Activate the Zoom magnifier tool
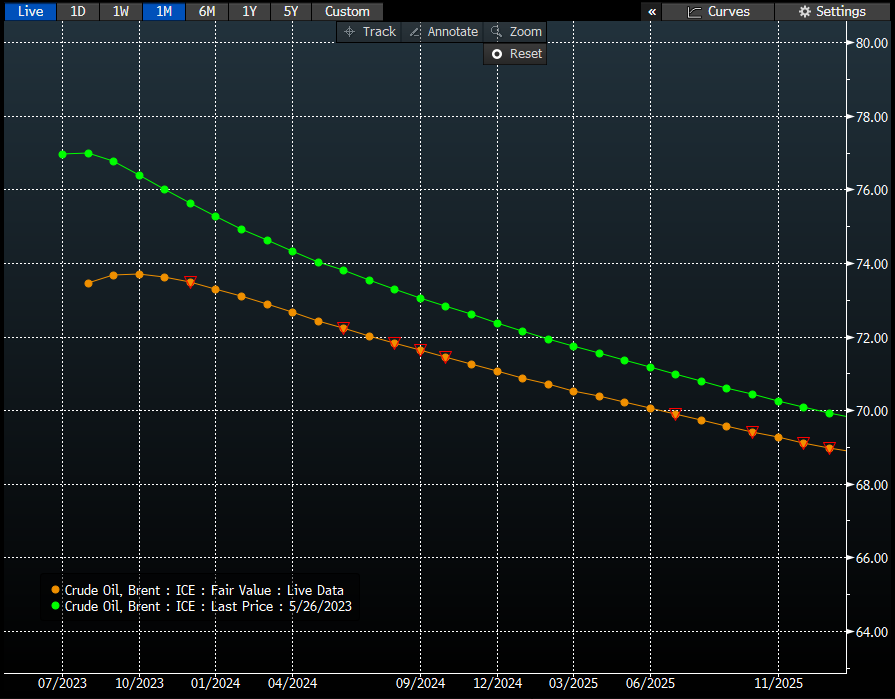The image size is (895, 699). (516, 32)
